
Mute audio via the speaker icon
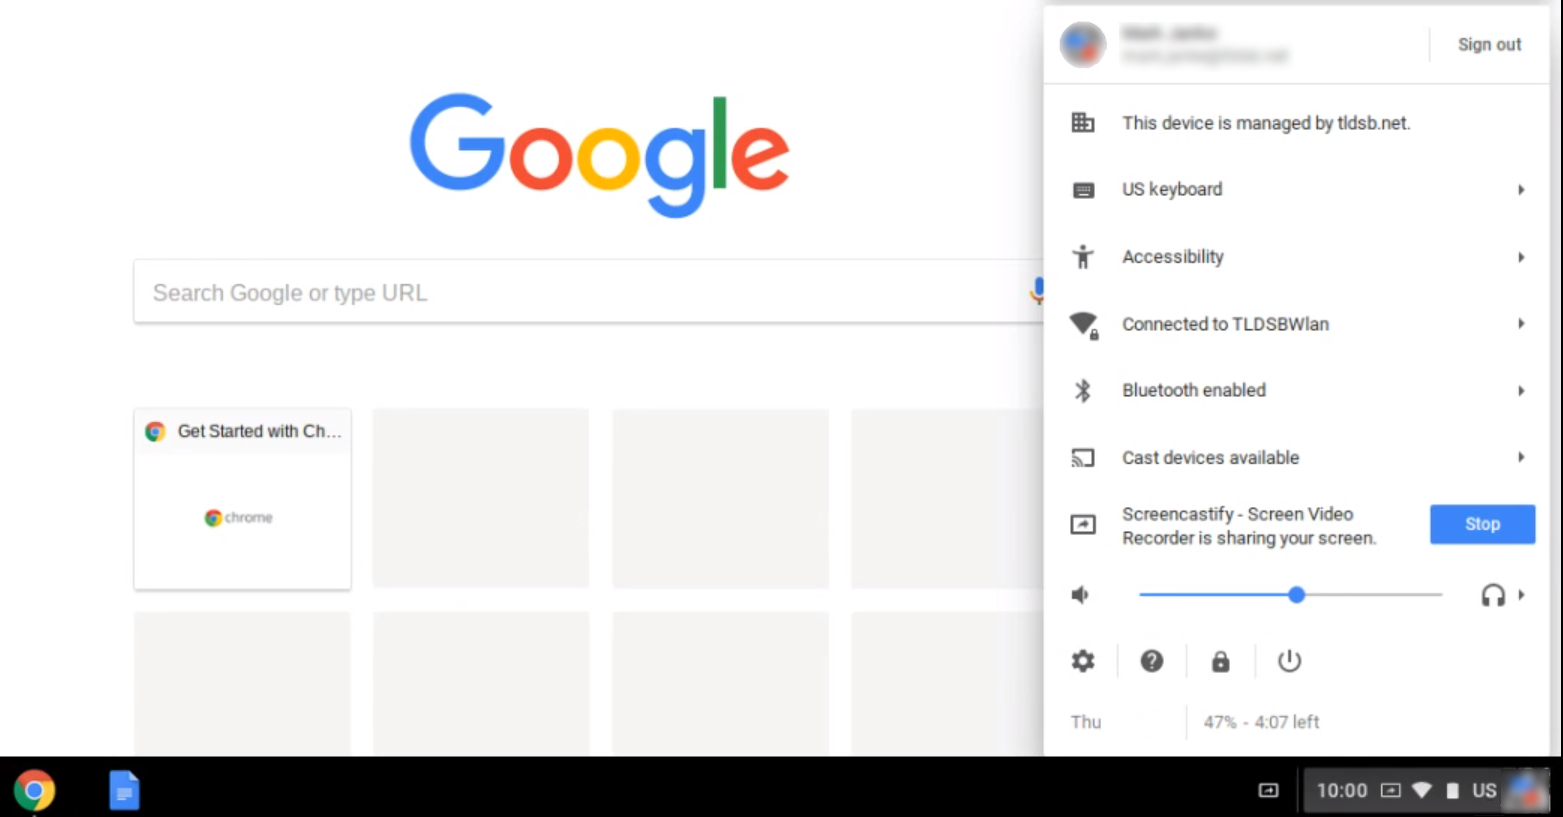click(1080, 595)
